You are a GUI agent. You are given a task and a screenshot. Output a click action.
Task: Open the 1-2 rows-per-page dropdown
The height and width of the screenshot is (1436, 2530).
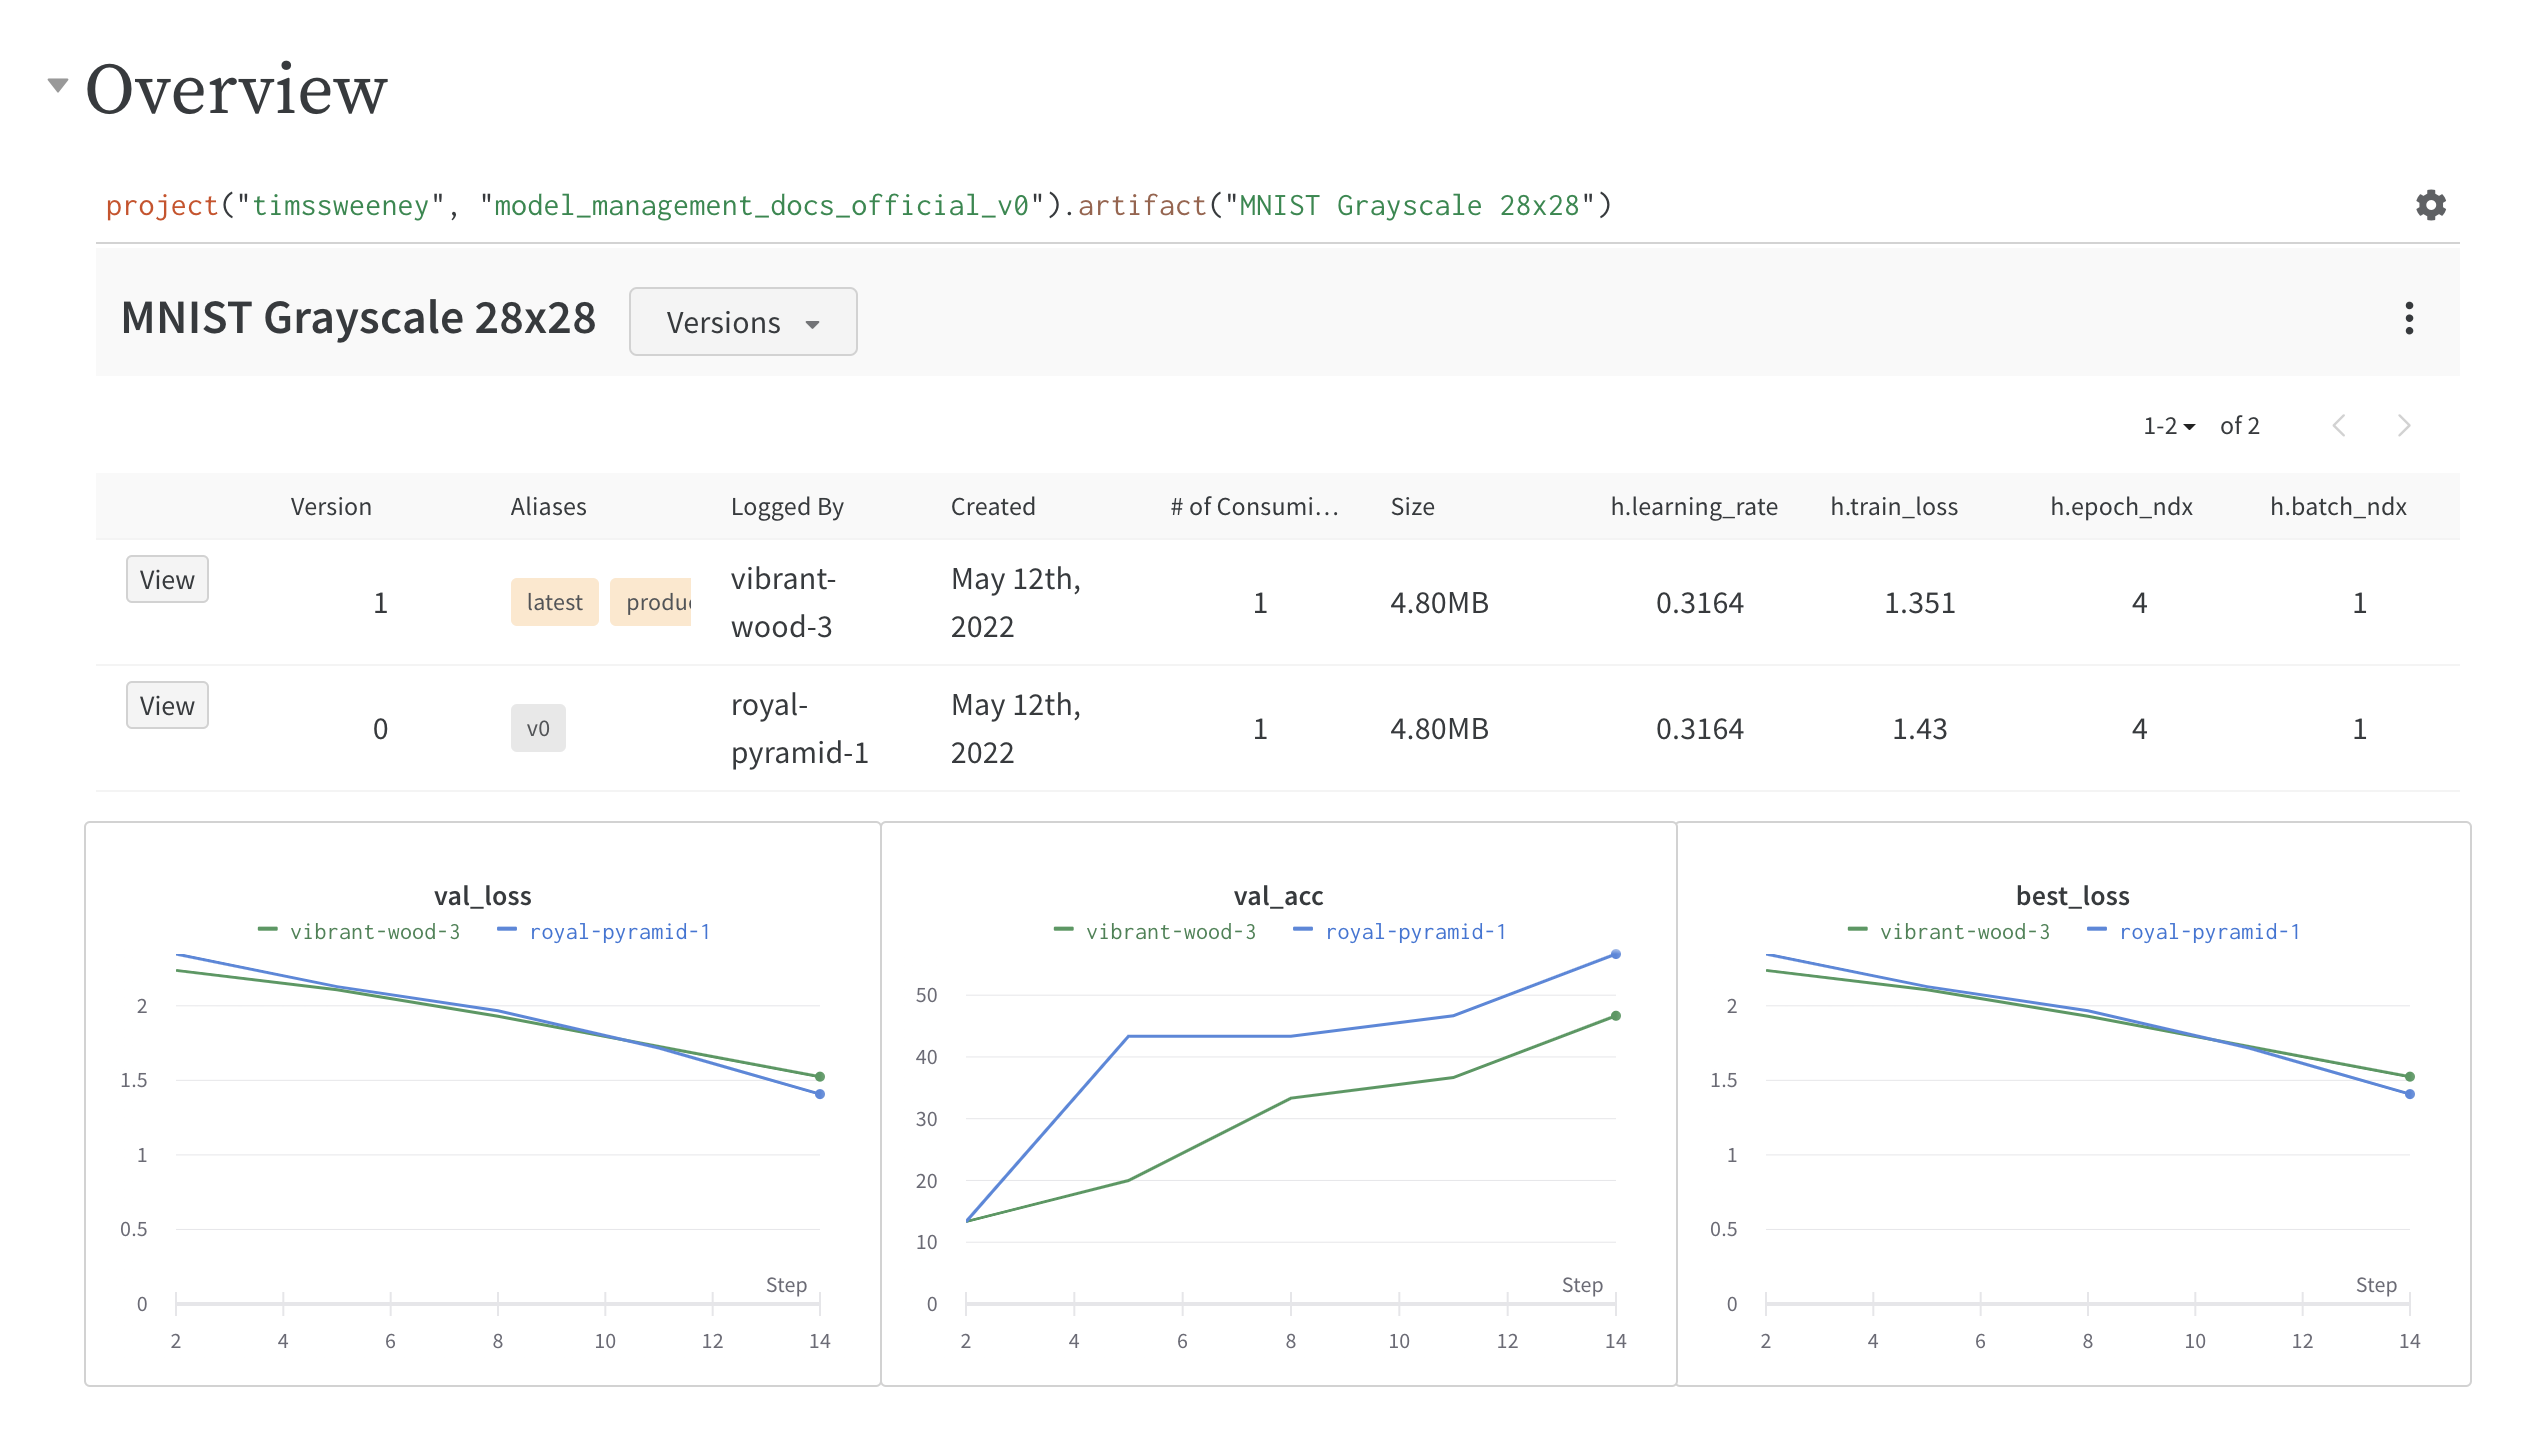[x=2168, y=426]
